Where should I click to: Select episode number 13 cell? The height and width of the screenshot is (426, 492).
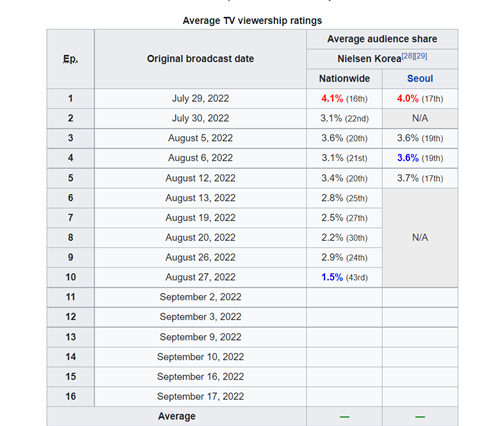70,337
